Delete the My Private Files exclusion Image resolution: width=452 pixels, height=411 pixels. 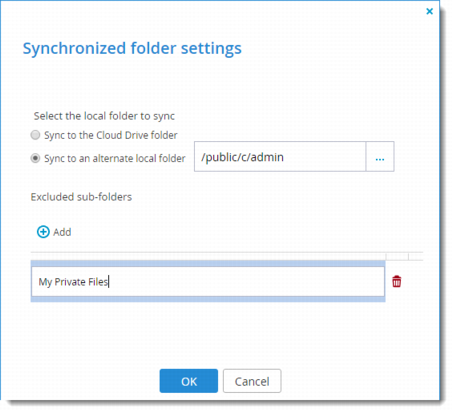pyautogui.click(x=396, y=281)
